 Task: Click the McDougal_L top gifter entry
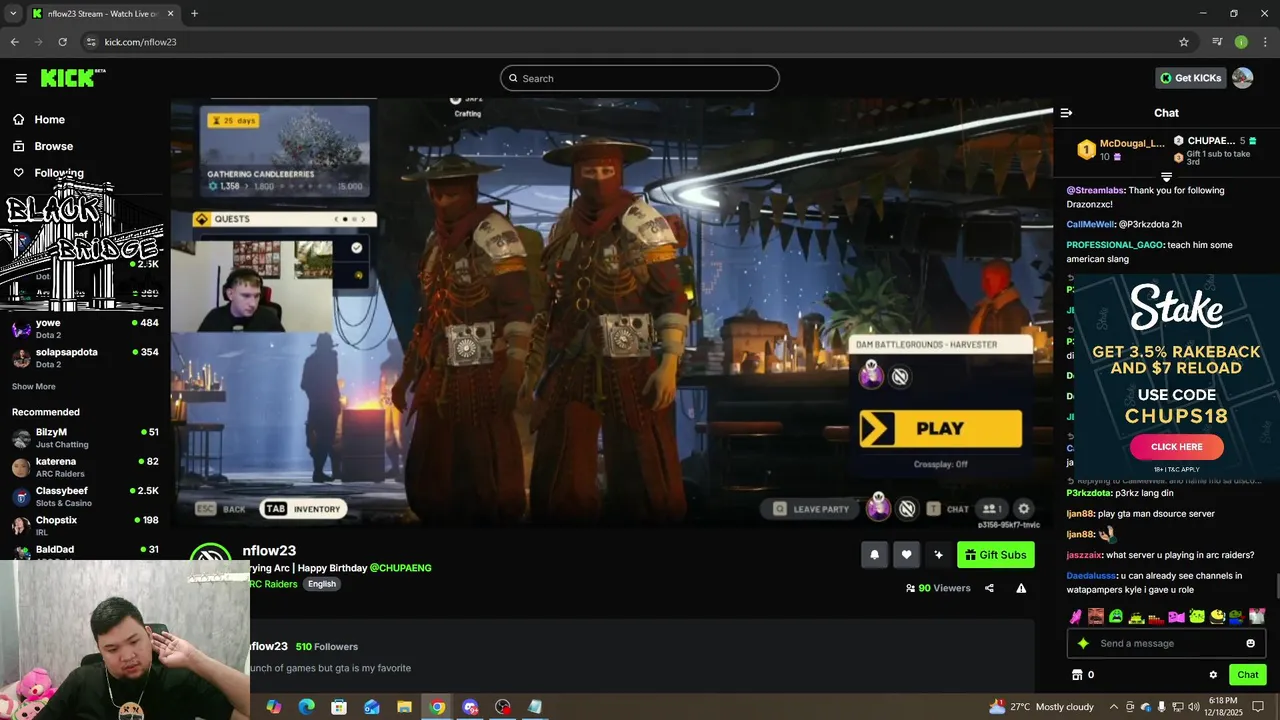pyautogui.click(x=1120, y=149)
